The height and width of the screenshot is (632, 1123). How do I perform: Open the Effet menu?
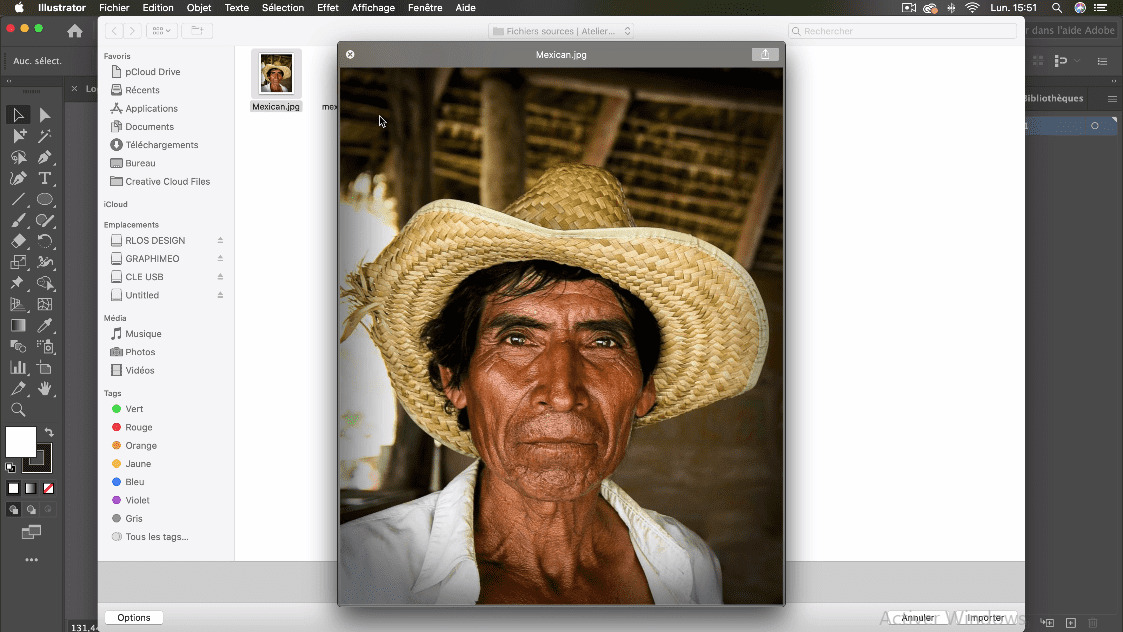pyautogui.click(x=327, y=8)
